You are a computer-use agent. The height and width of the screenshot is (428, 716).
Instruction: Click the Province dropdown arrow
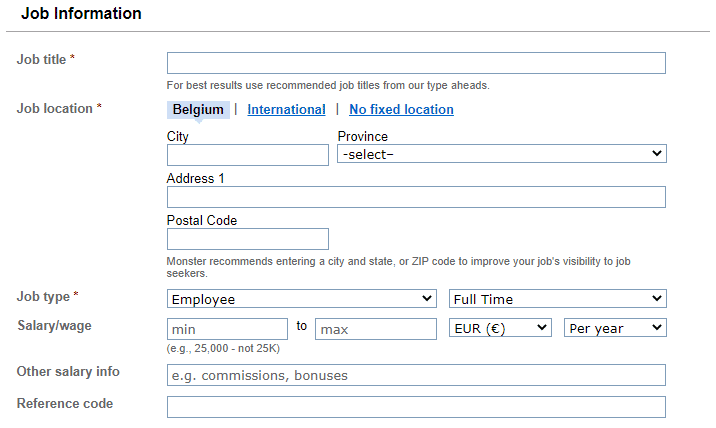point(657,153)
